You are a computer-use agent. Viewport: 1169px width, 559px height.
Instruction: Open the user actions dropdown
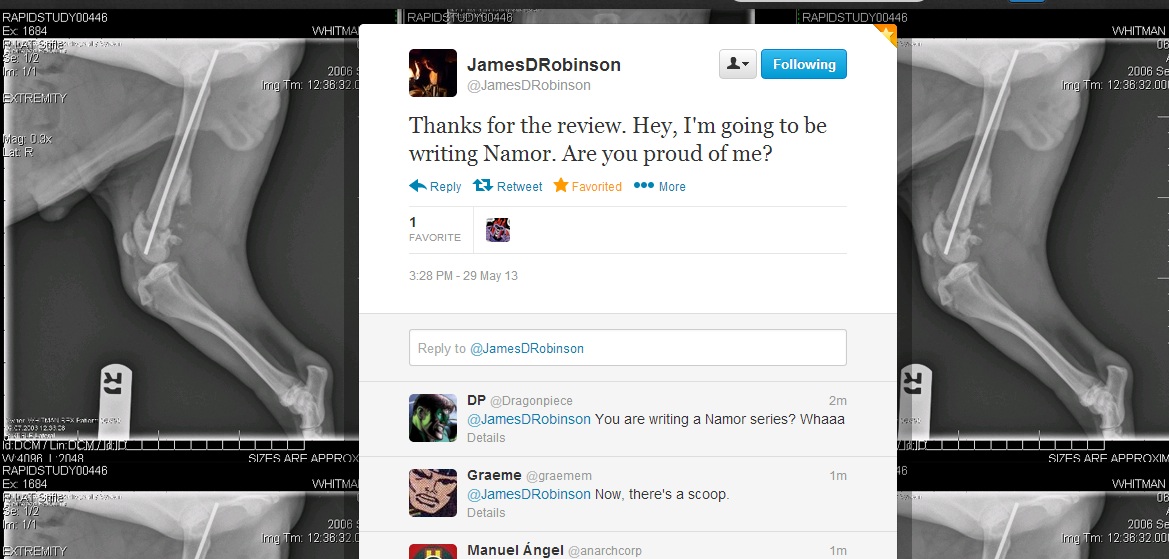pyautogui.click(x=737, y=64)
